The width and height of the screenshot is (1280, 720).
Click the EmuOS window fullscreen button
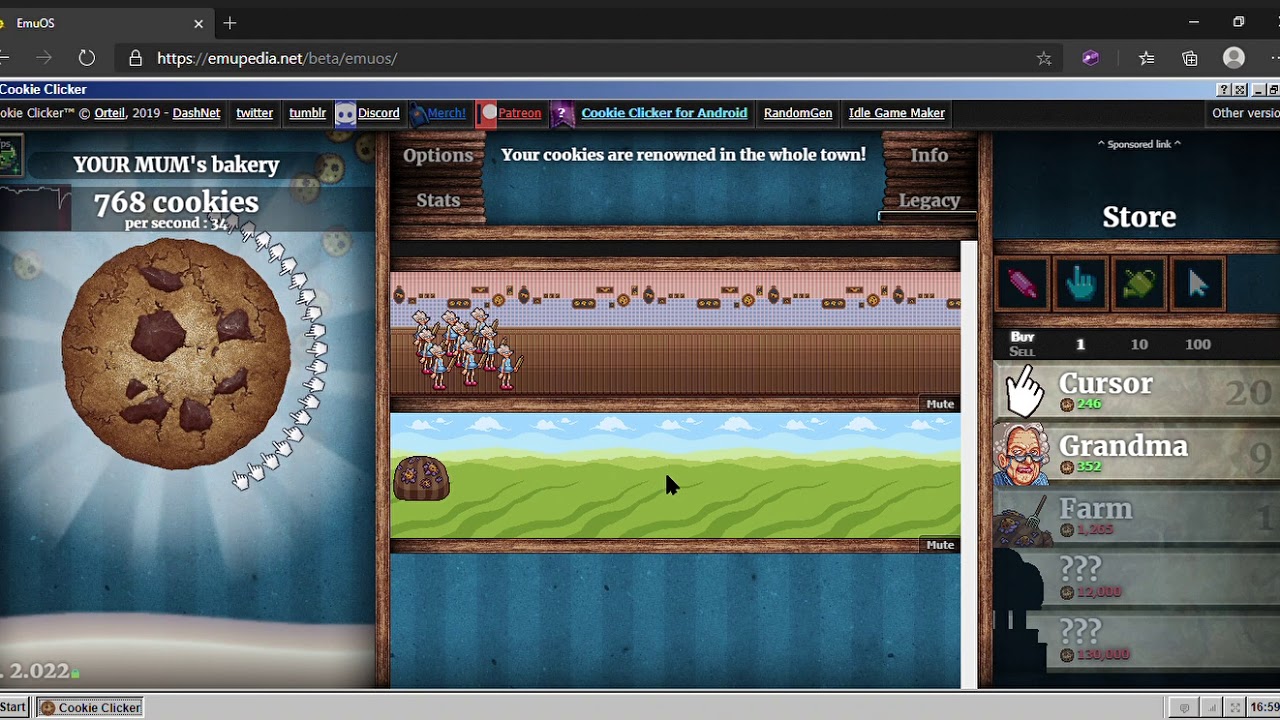tap(1240, 89)
